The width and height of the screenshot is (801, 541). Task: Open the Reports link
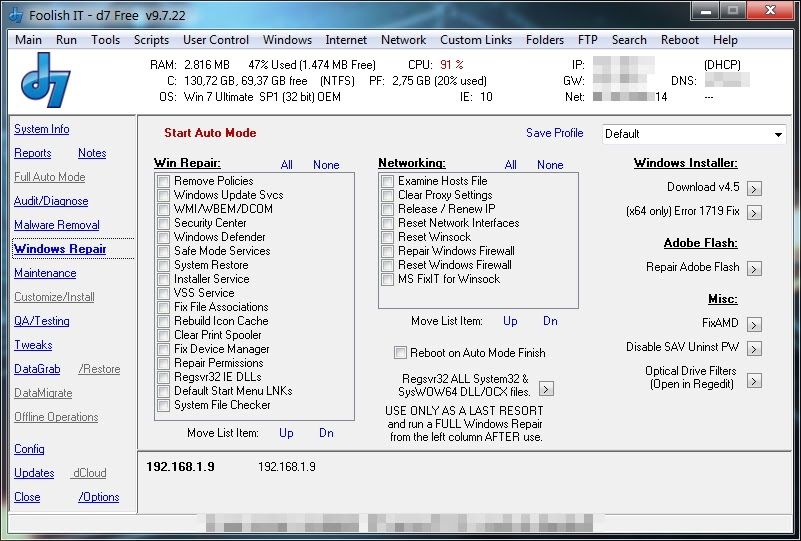click(33, 153)
